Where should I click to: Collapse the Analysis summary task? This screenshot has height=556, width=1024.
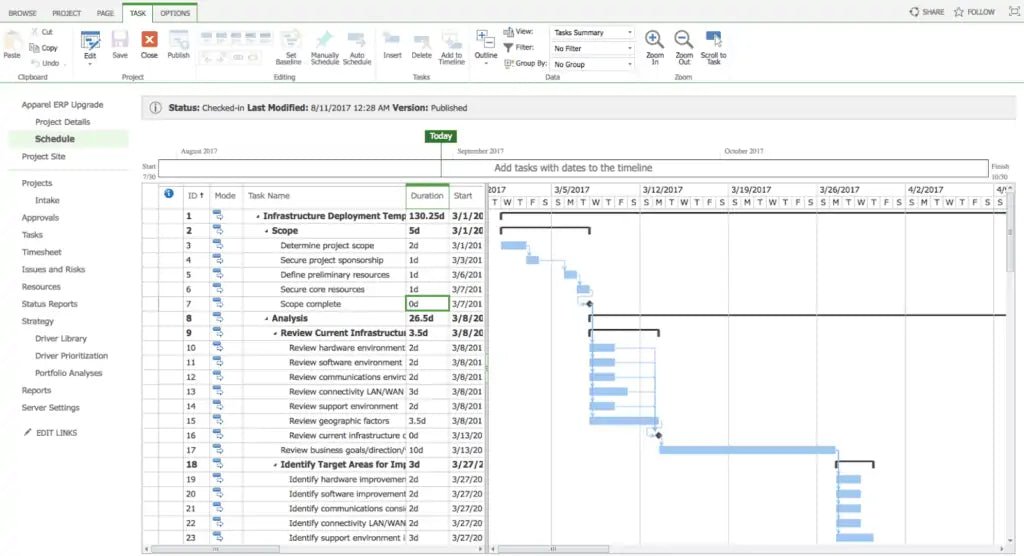coord(267,319)
